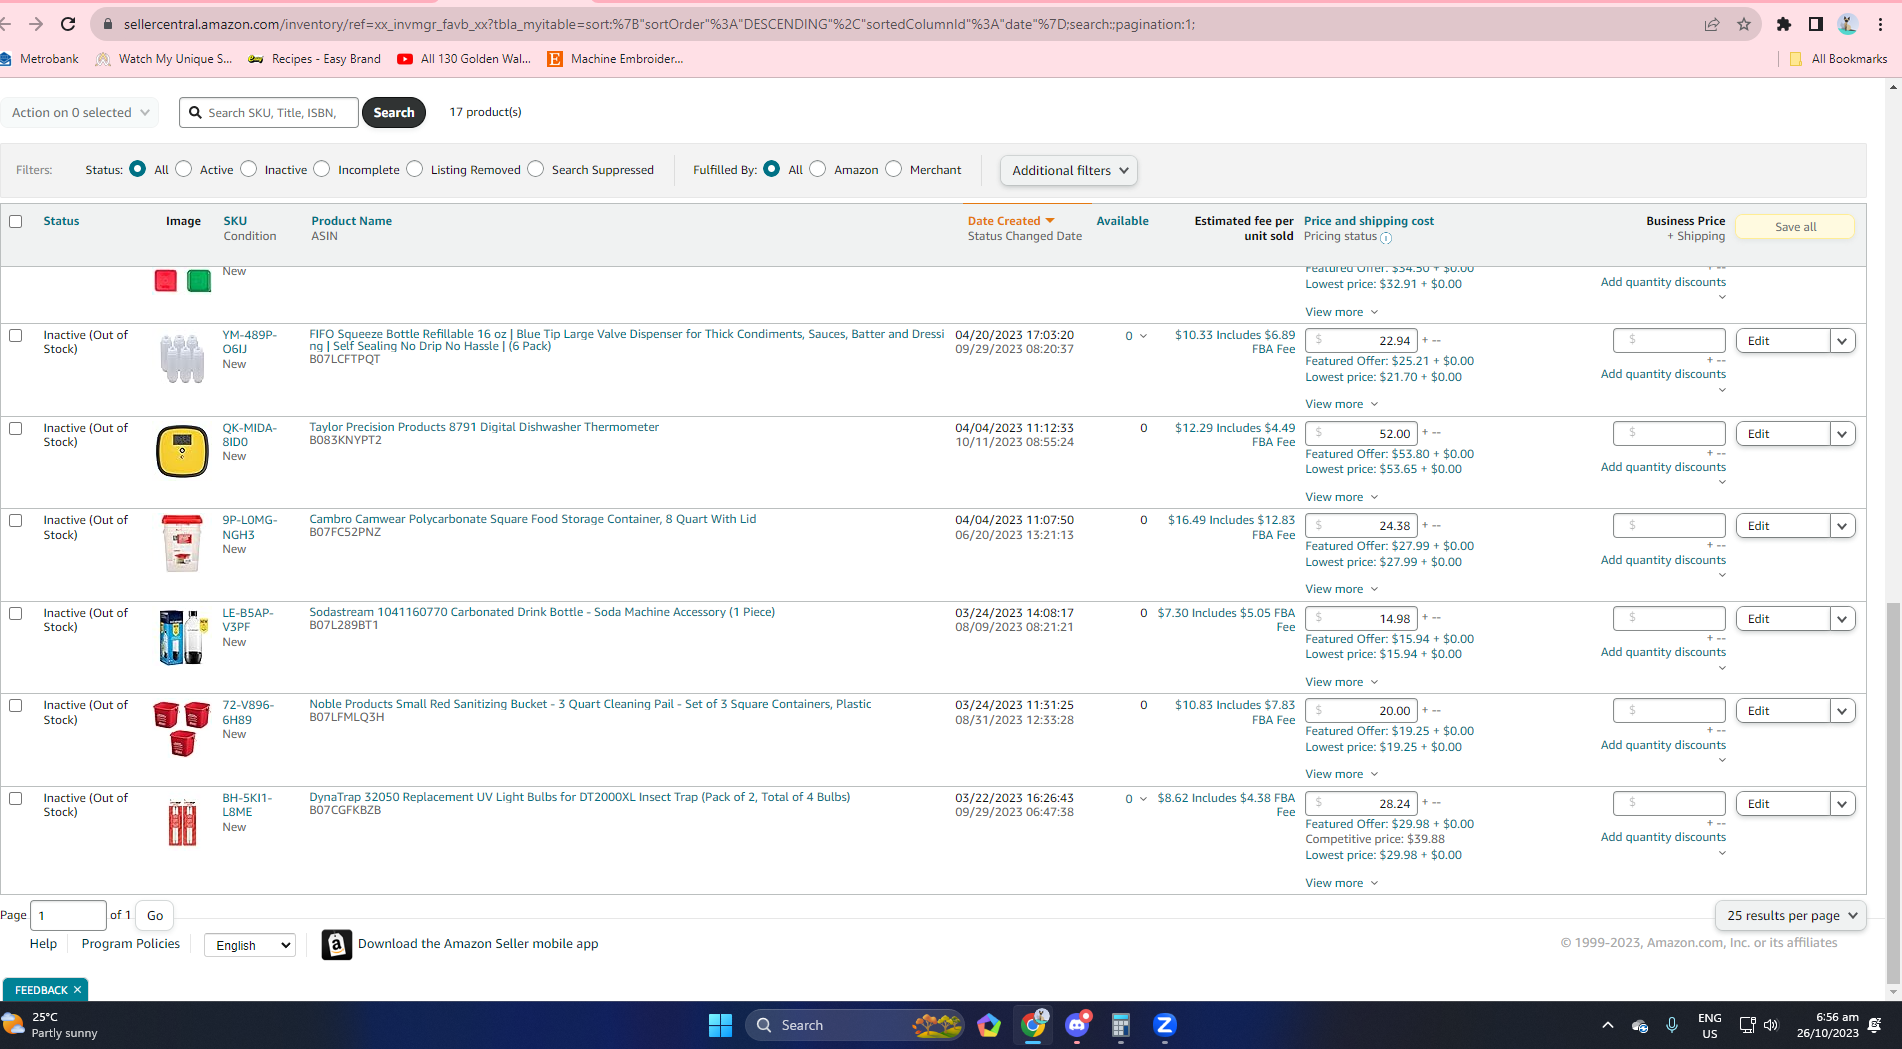Bookmark this page with the star icon
The width and height of the screenshot is (1902, 1049).
(x=1744, y=24)
